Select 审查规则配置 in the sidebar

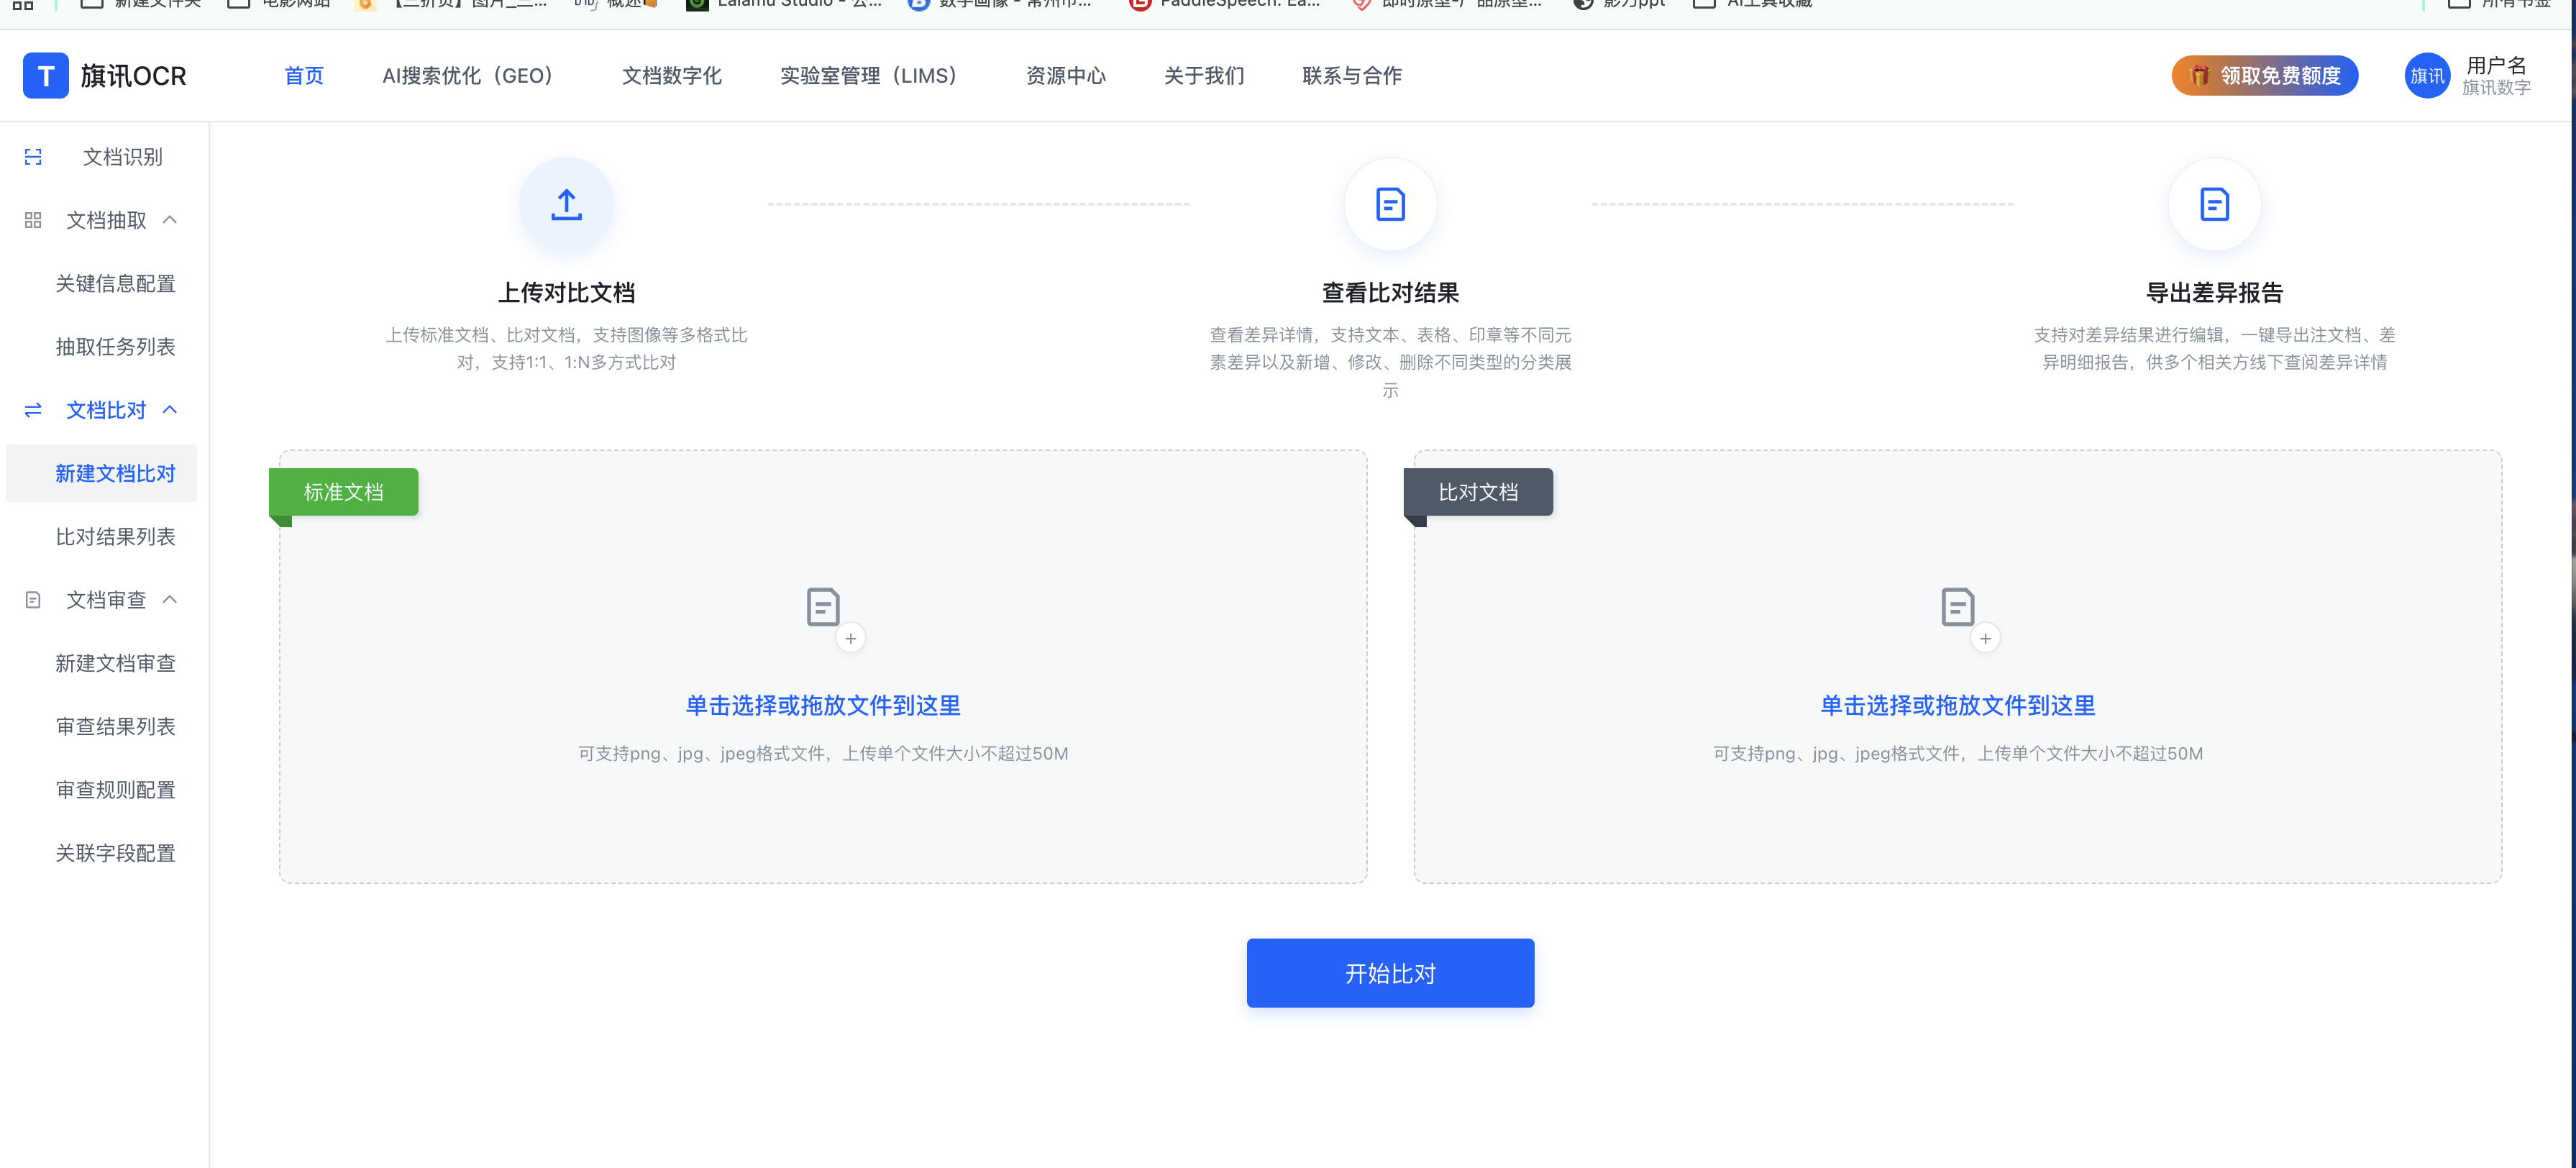point(115,790)
